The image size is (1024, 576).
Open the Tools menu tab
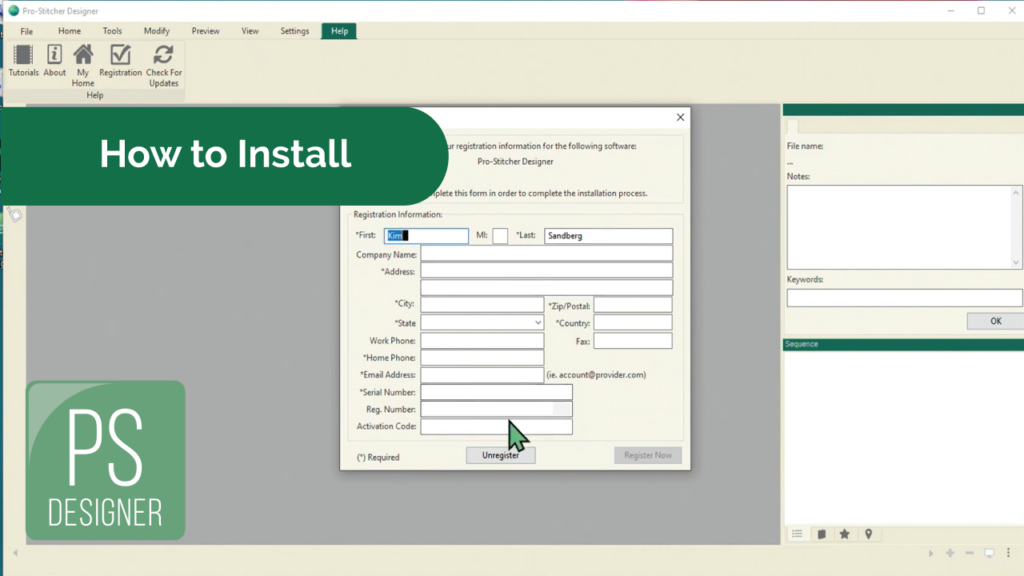pyautogui.click(x=112, y=31)
